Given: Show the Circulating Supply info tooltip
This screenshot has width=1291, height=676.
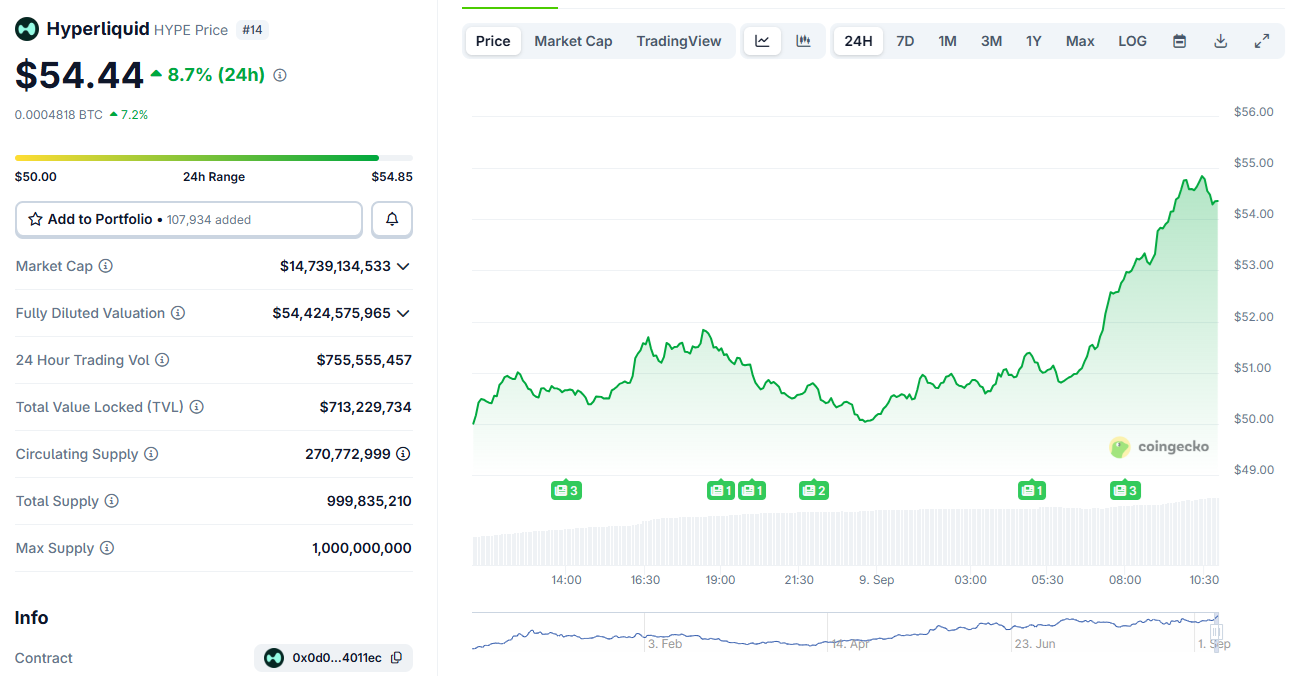Looking at the screenshot, I should coord(152,454).
